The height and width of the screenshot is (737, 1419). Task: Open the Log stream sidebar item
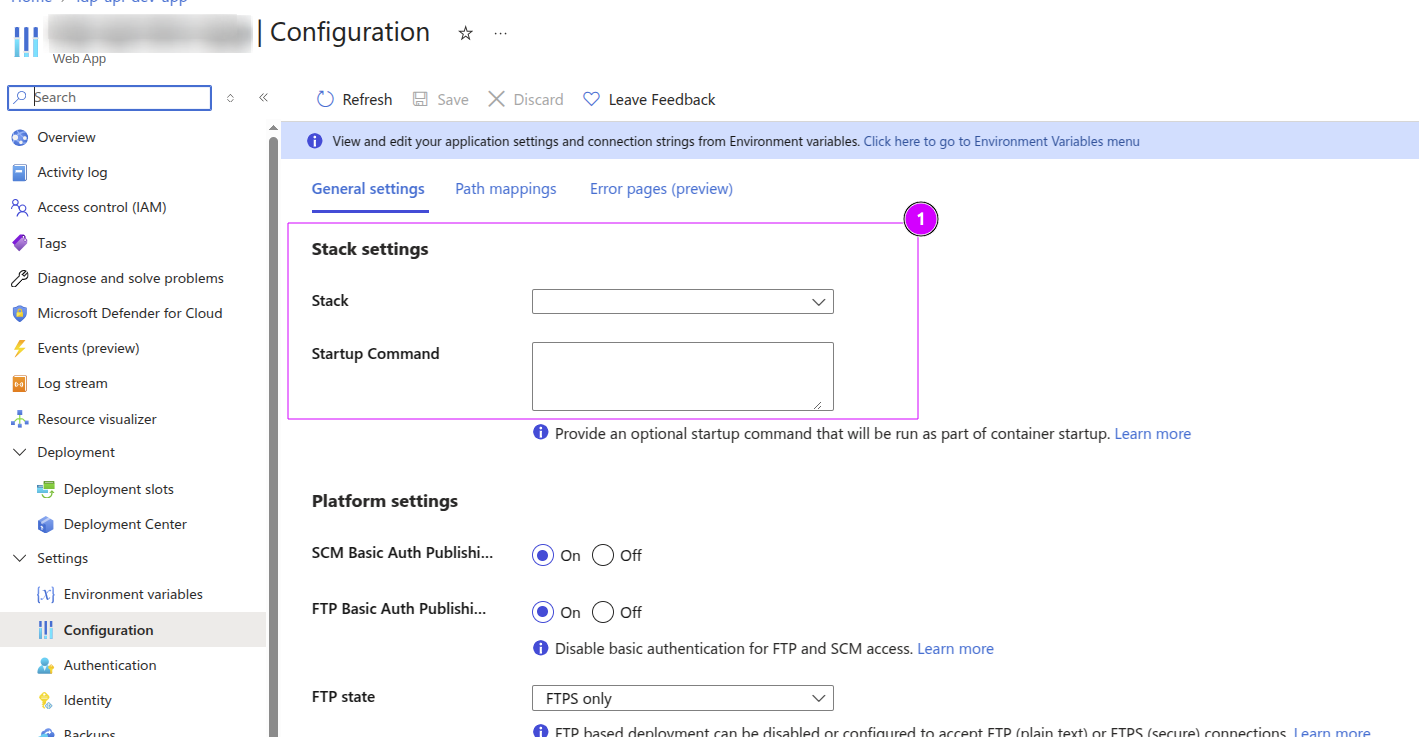pos(72,383)
